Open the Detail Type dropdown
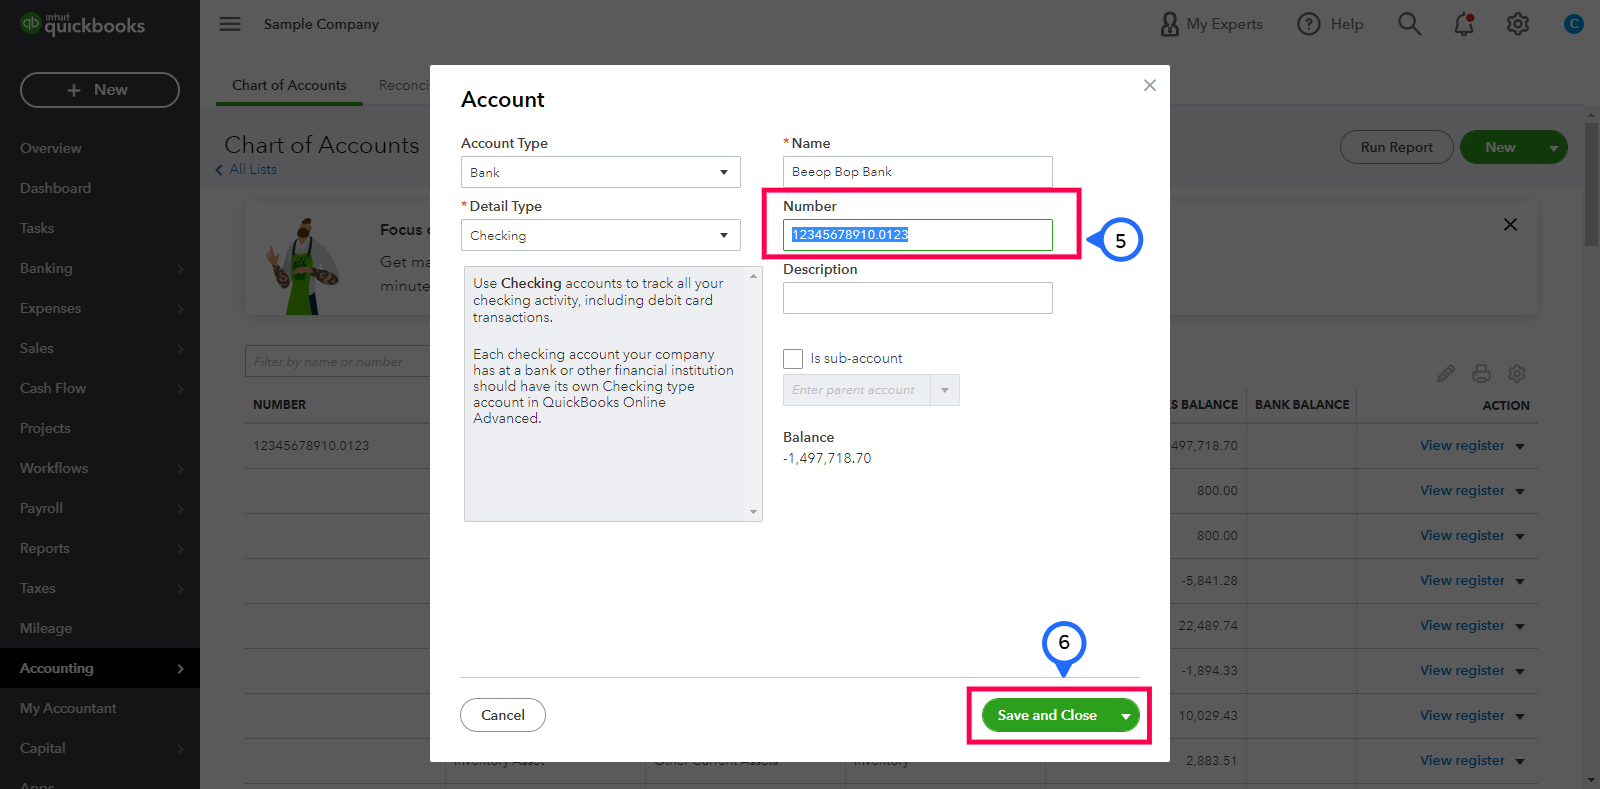The width and height of the screenshot is (1600, 789). pos(601,235)
